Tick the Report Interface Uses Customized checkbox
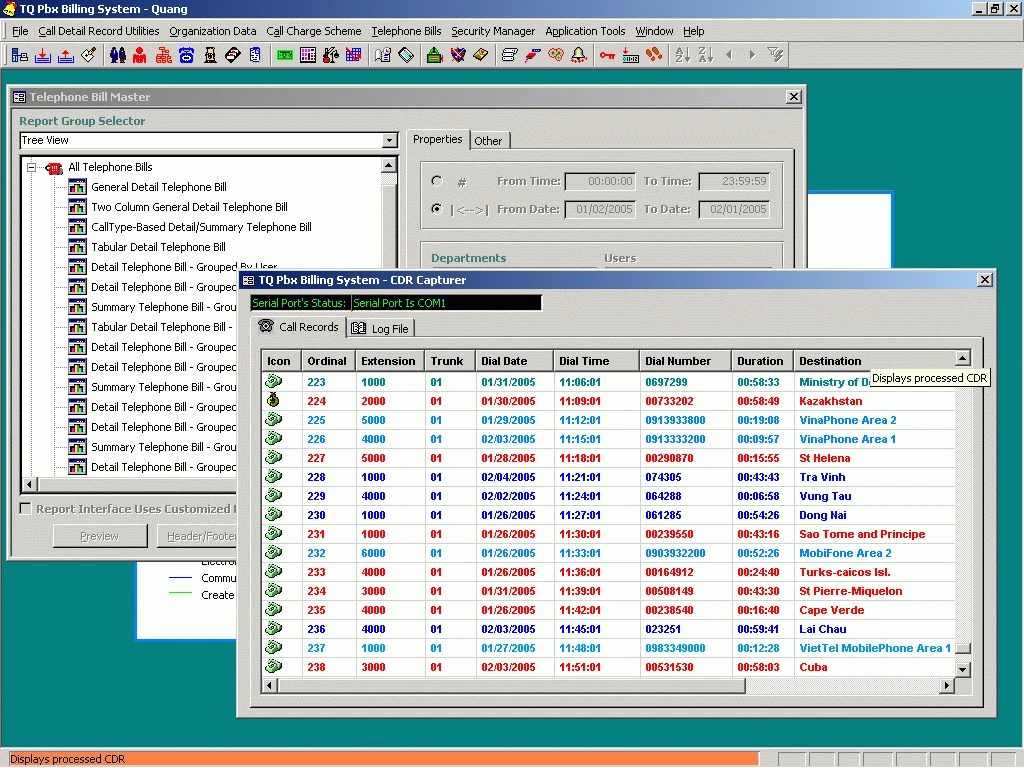The width and height of the screenshot is (1024, 768). point(26,509)
